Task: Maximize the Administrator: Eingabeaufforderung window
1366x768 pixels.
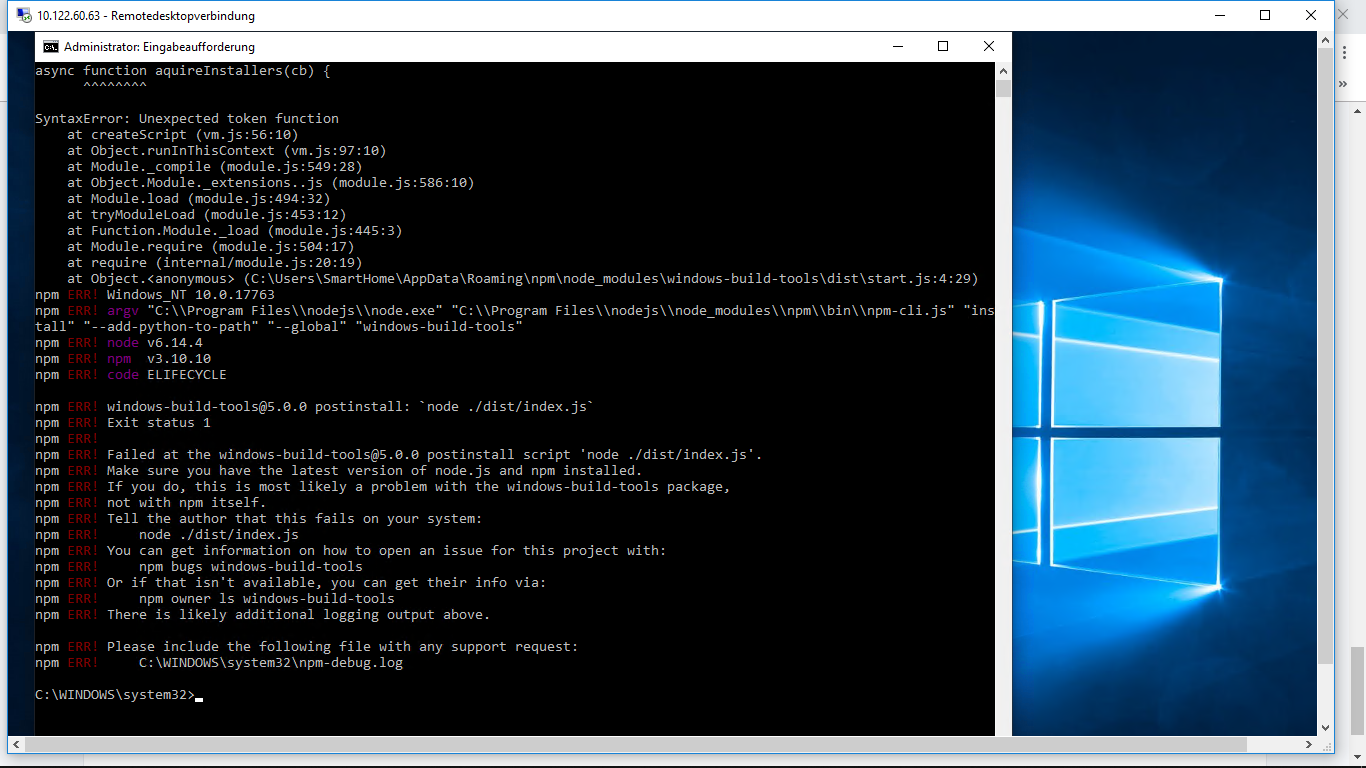Action: pyautogui.click(x=942, y=46)
